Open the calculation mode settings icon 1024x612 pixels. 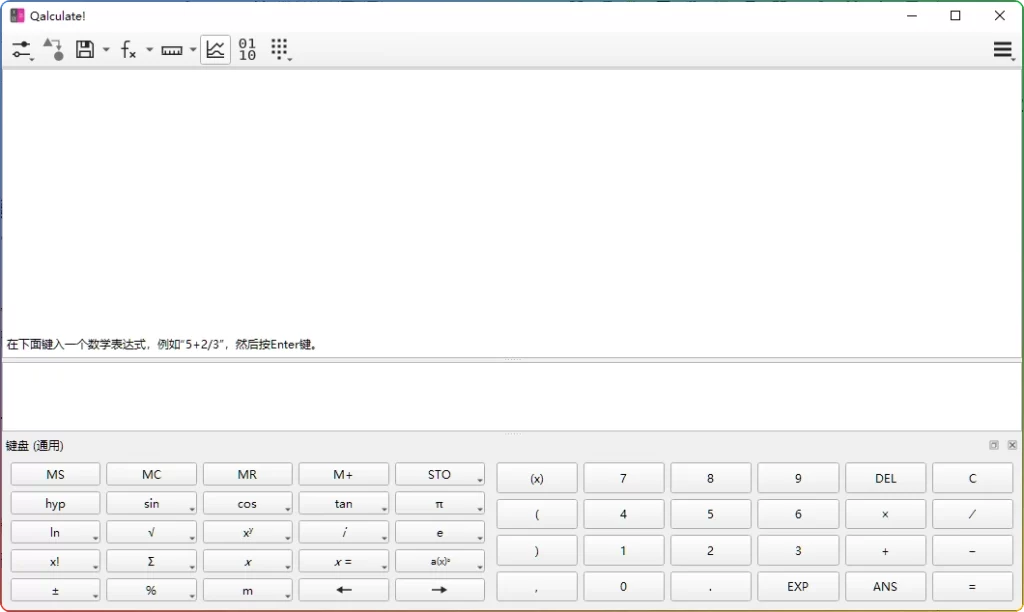click(22, 48)
